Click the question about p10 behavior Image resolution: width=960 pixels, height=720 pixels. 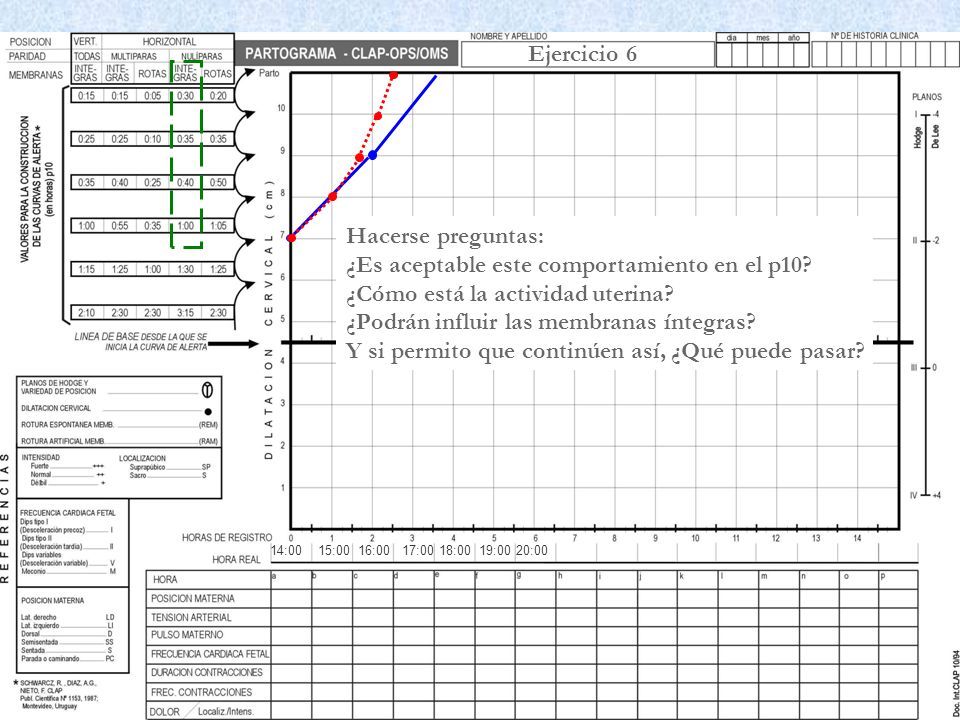(579, 266)
